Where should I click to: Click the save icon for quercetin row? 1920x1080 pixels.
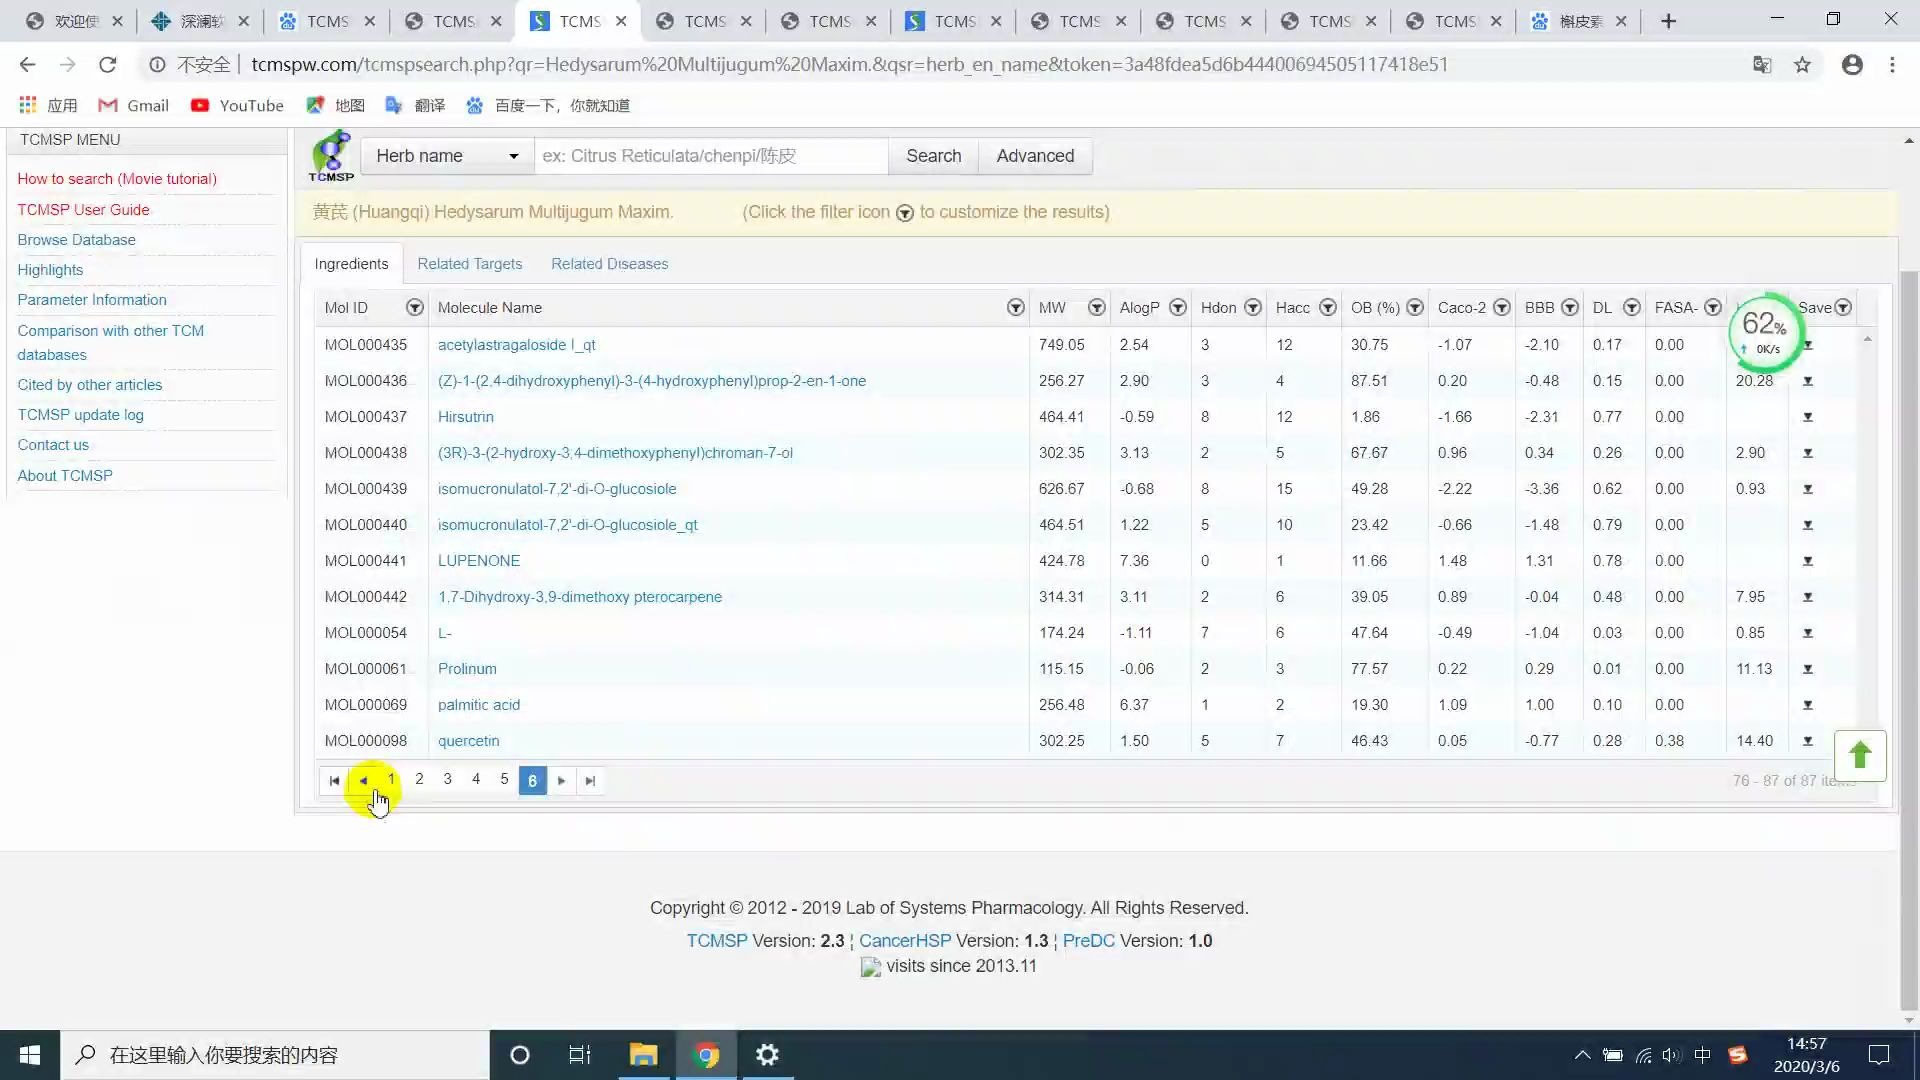click(x=1808, y=740)
